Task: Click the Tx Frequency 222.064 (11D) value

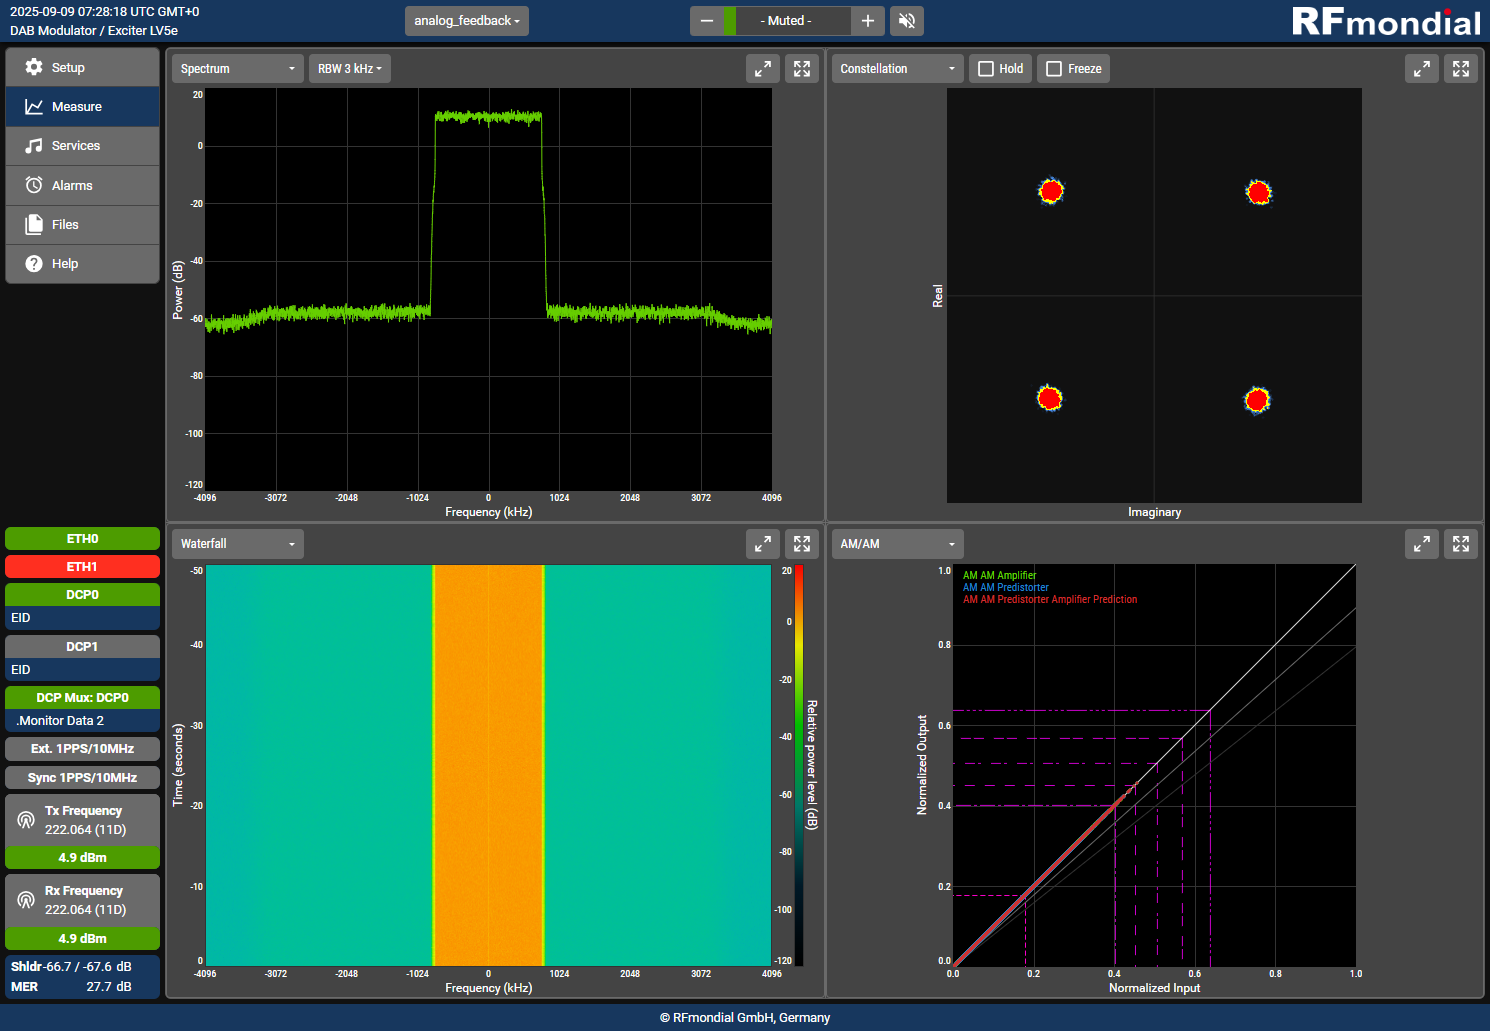Action: pos(85,830)
